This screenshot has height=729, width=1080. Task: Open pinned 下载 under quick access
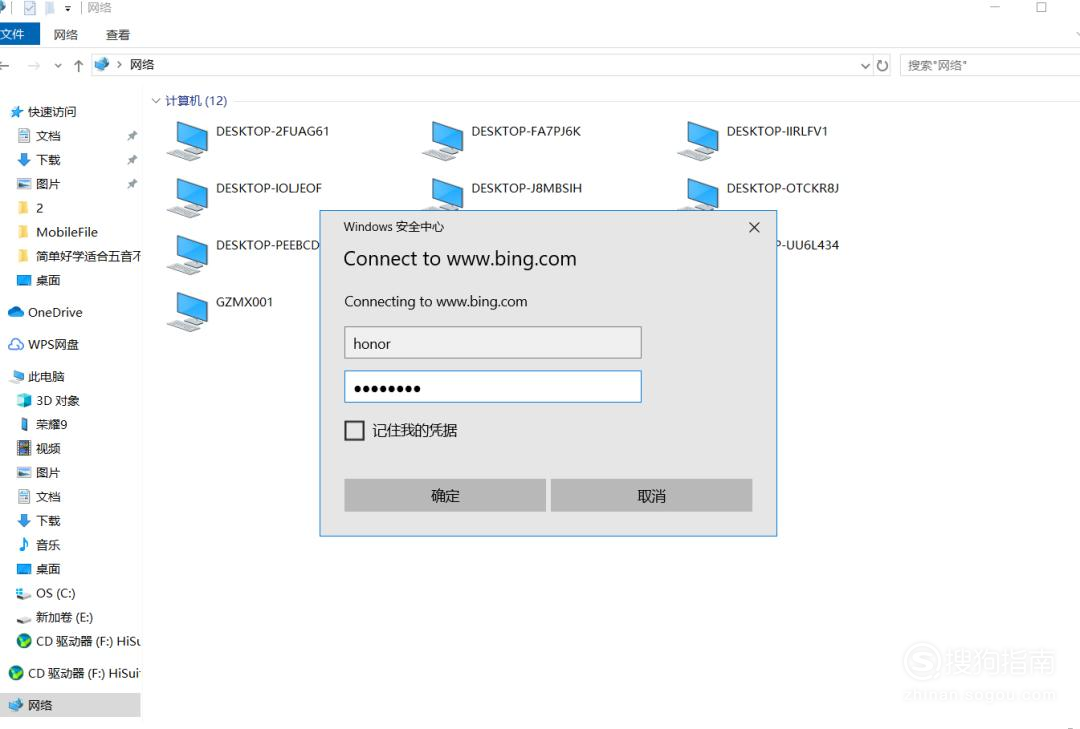point(39,160)
